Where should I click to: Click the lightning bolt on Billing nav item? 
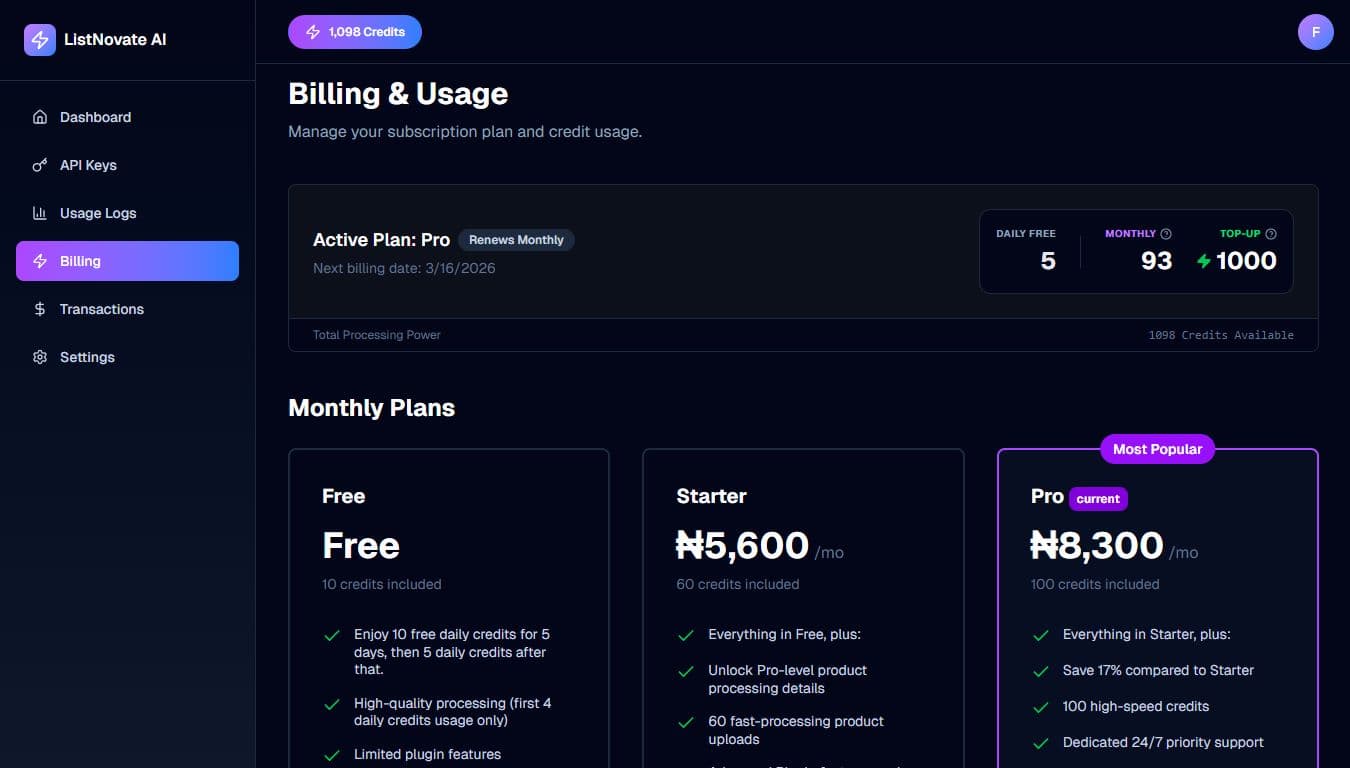[x=40, y=261]
